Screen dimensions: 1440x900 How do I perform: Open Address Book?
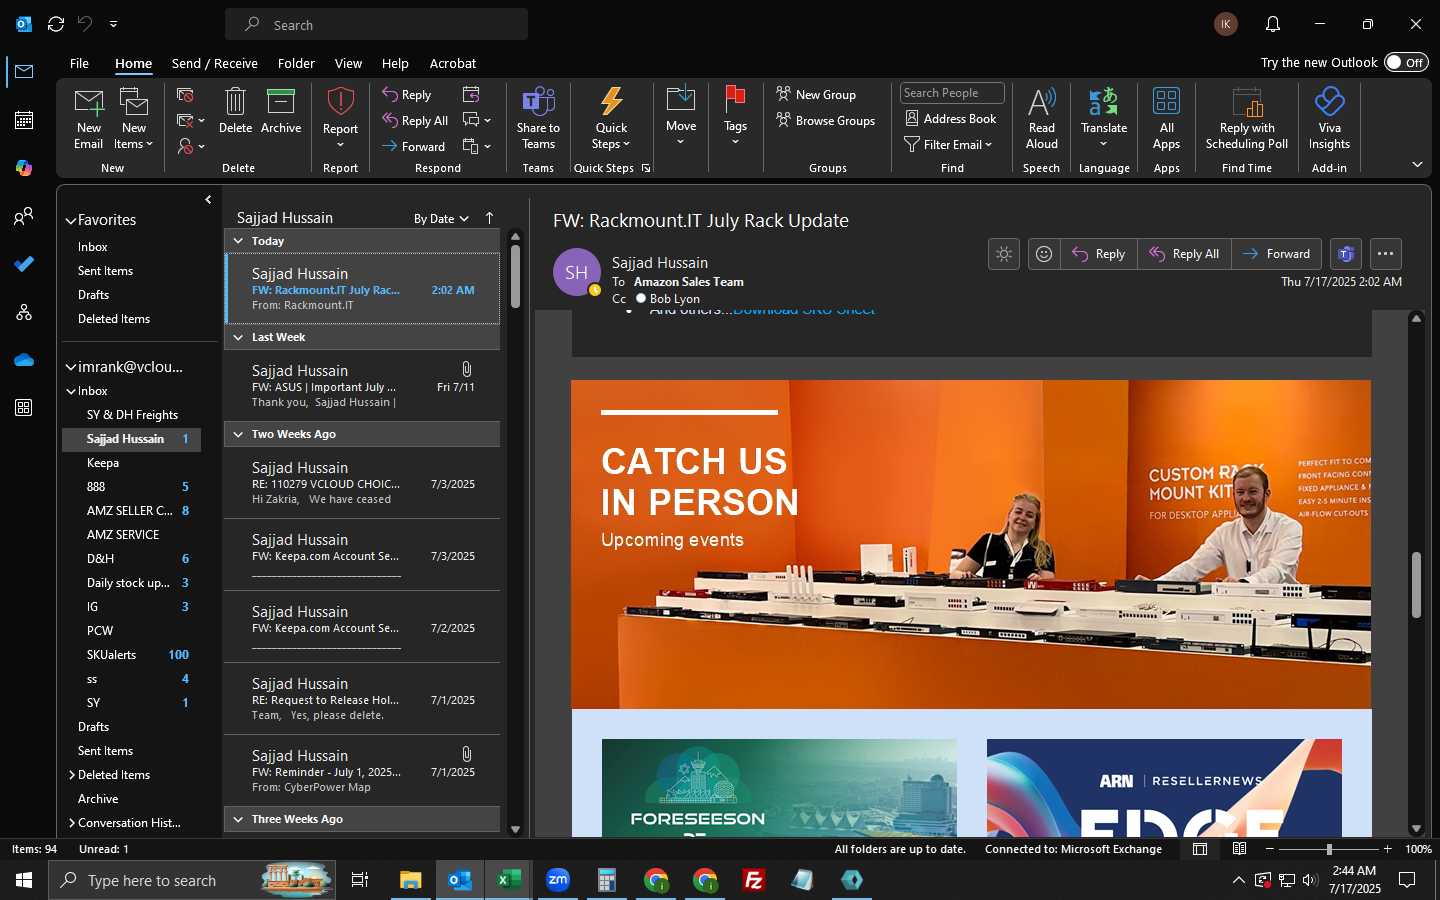click(x=951, y=118)
